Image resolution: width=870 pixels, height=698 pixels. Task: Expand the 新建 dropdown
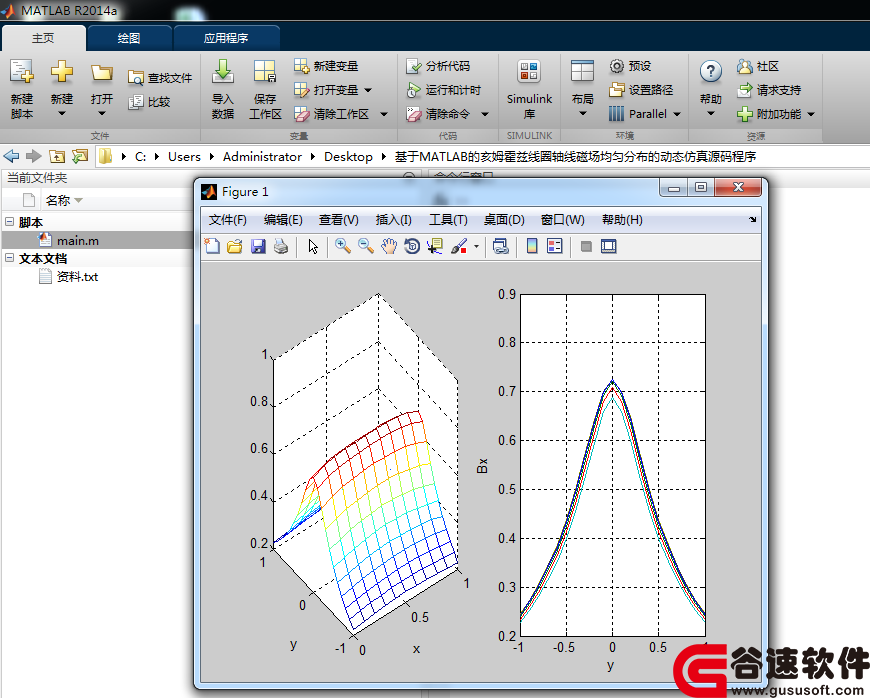(62, 114)
